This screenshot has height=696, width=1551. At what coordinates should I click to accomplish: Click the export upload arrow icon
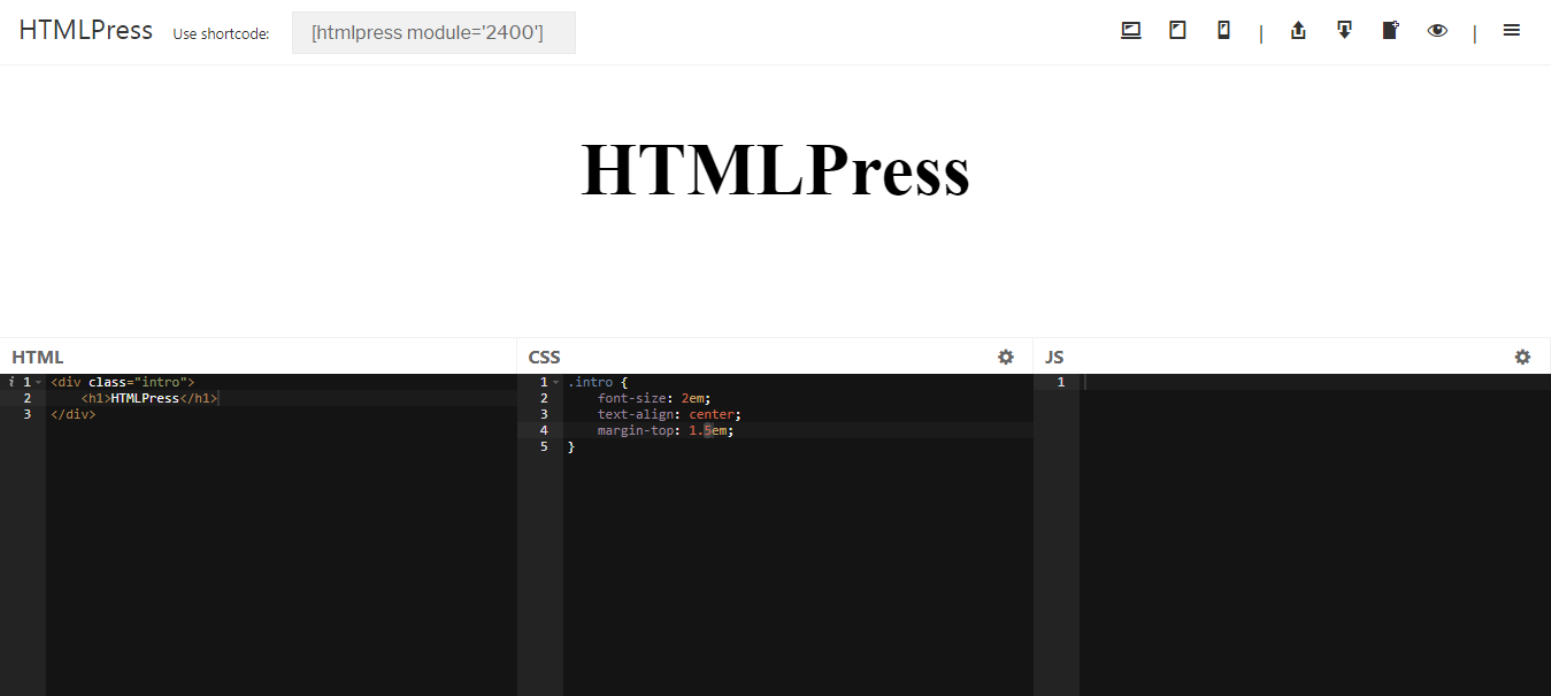click(x=1298, y=31)
